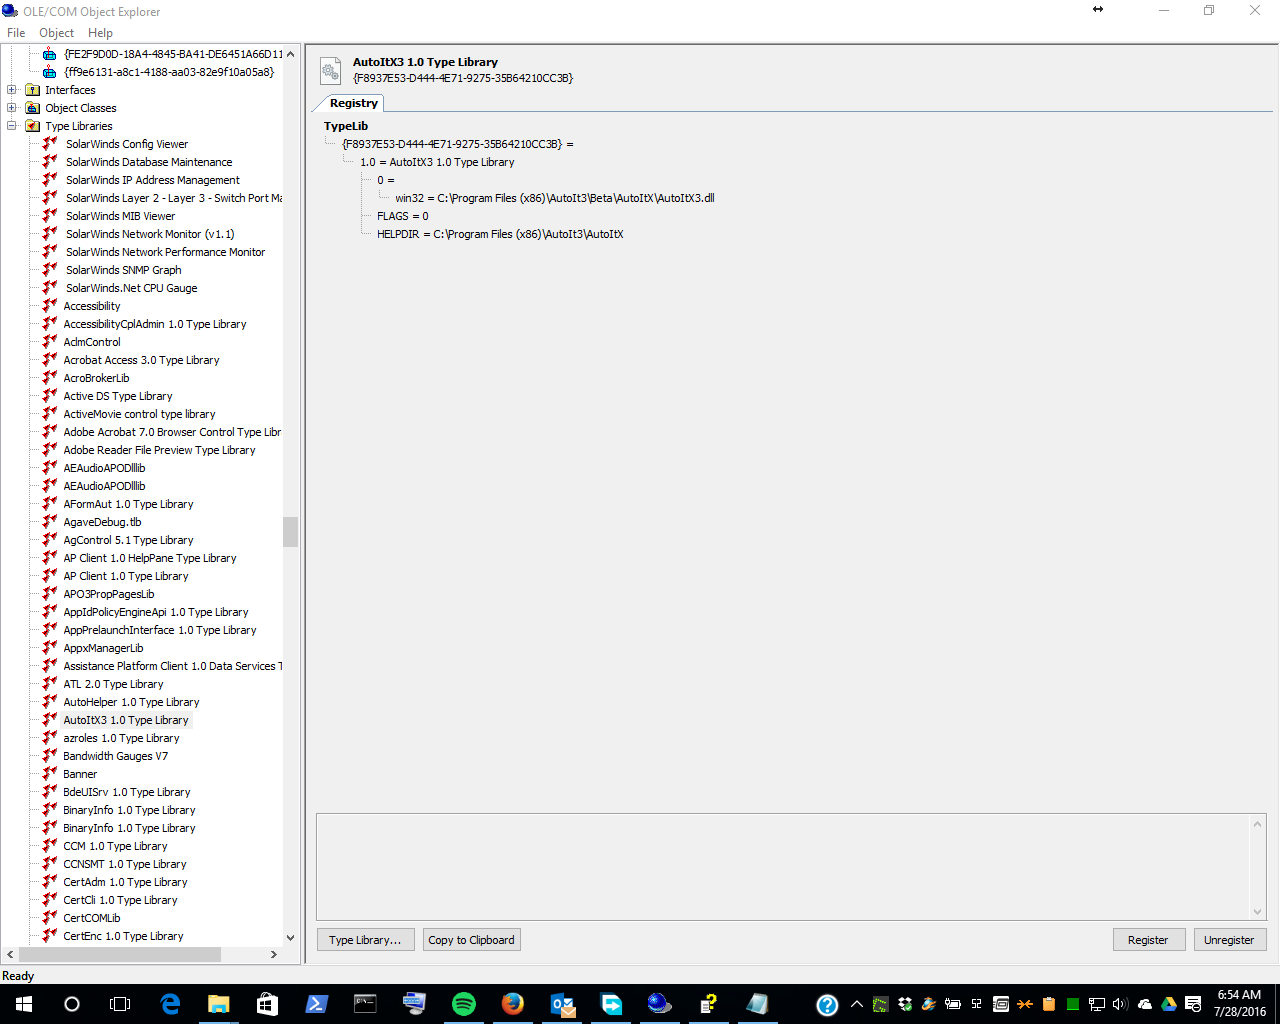Viewport: 1280px width, 1024px height.
Task: Select CertEnc 1.0 Type Library
Action: (123, 936)
